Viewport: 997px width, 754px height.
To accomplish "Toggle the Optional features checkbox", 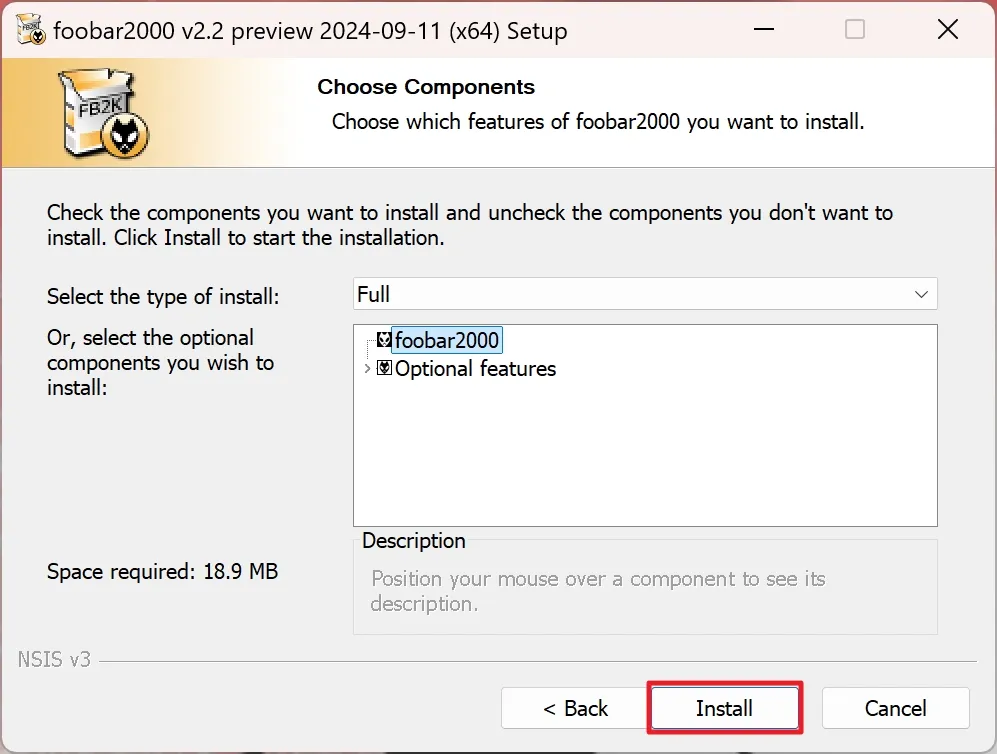I will (384, 368).
